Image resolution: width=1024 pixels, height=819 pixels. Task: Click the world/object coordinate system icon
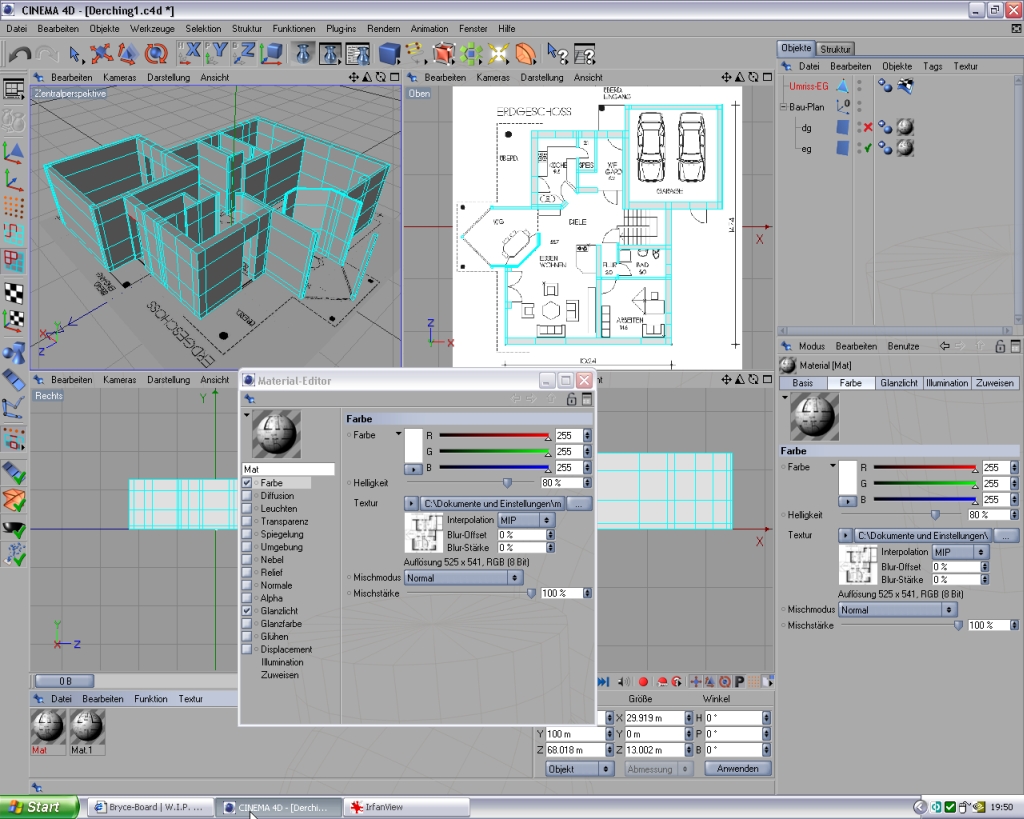point(271,54)
